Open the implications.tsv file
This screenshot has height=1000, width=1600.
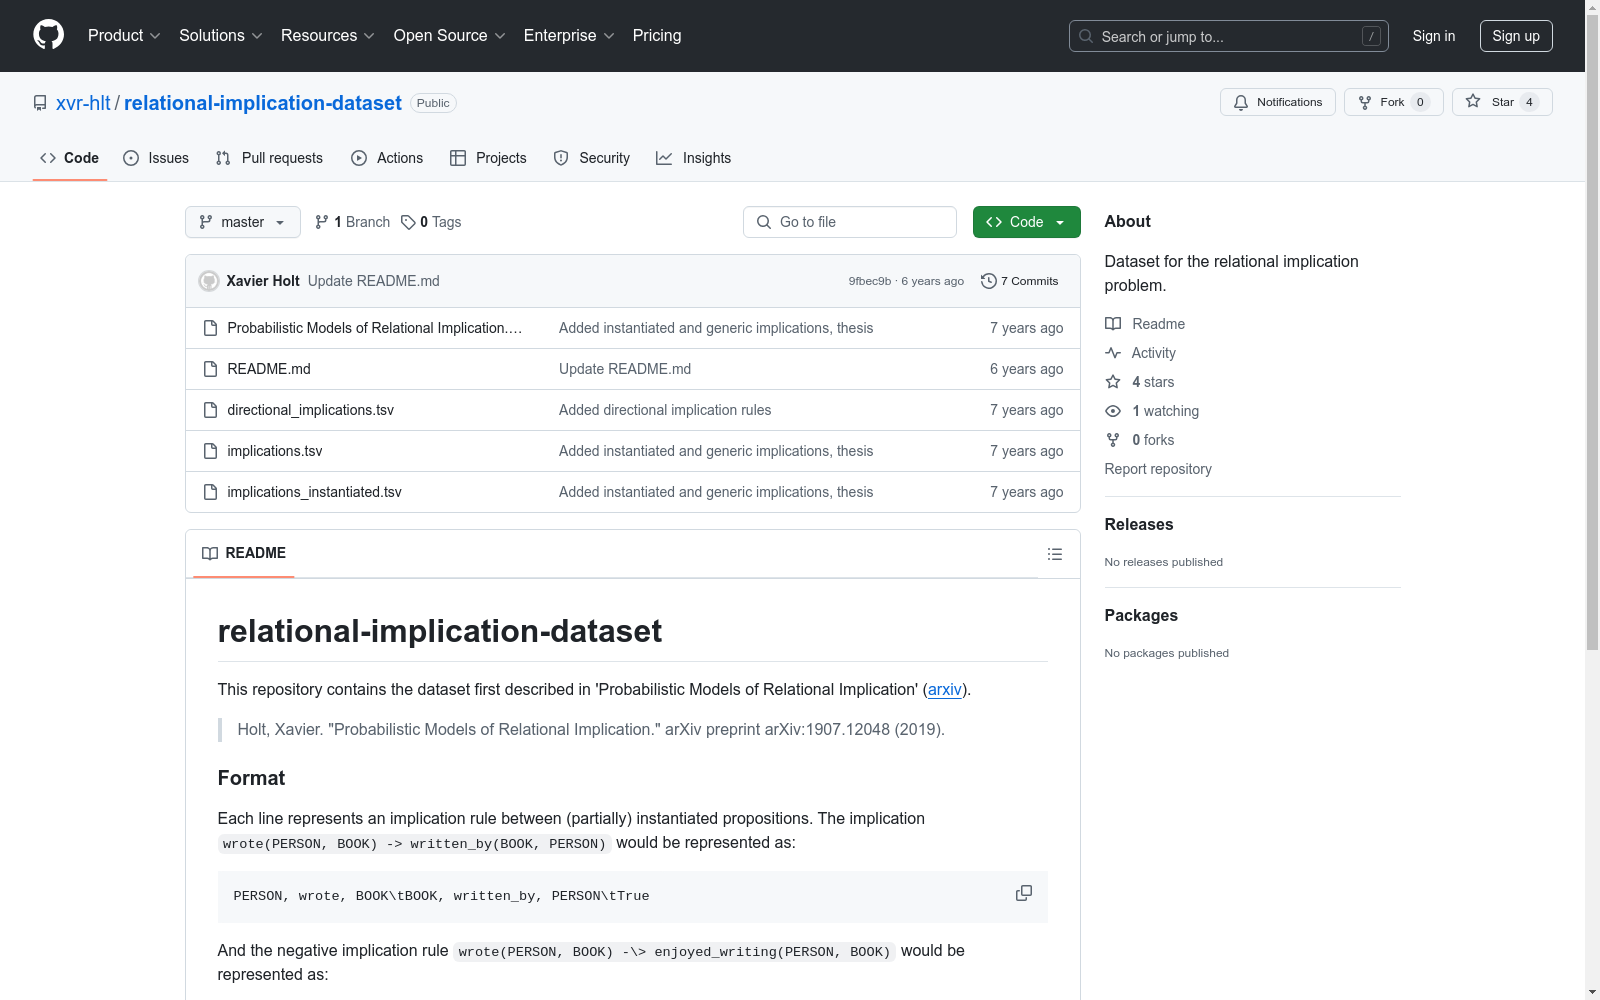(x=275, y=451)
